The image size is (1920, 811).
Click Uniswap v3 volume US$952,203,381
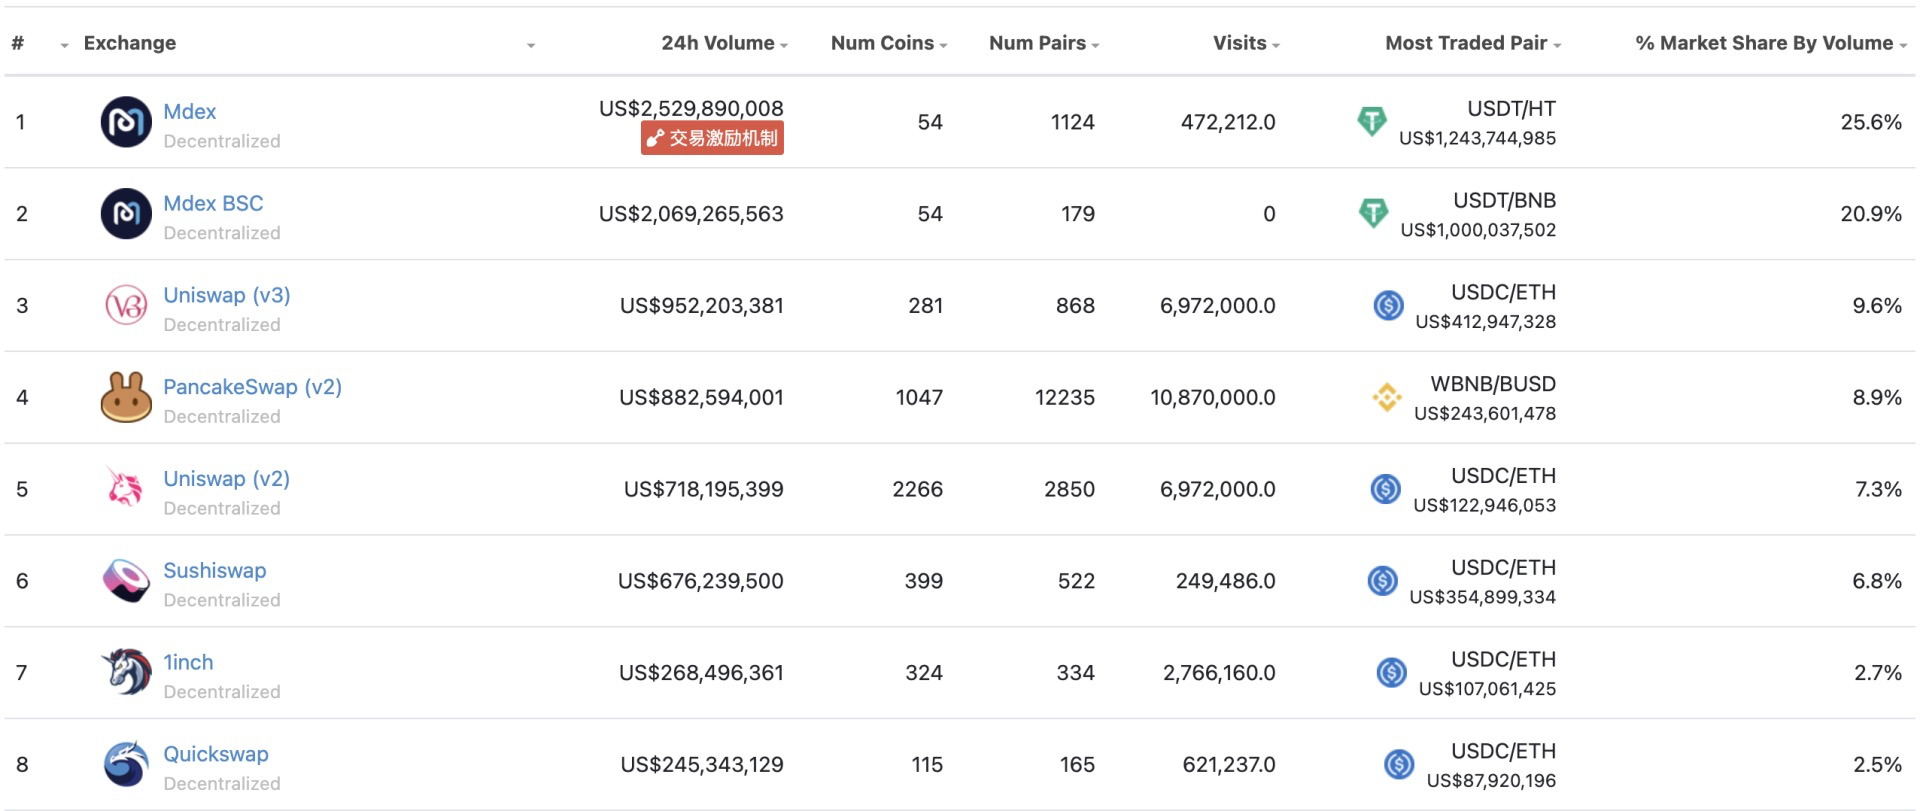pos(702,306)
